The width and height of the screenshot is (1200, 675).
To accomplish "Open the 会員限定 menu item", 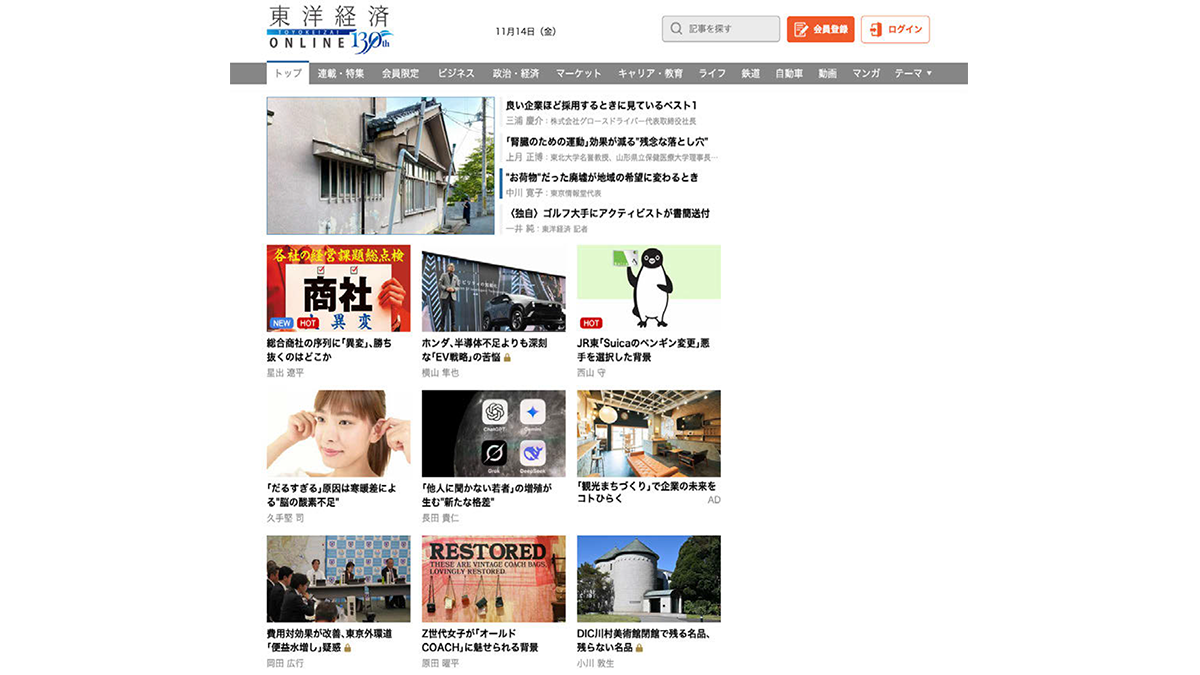I will (400, 74).
